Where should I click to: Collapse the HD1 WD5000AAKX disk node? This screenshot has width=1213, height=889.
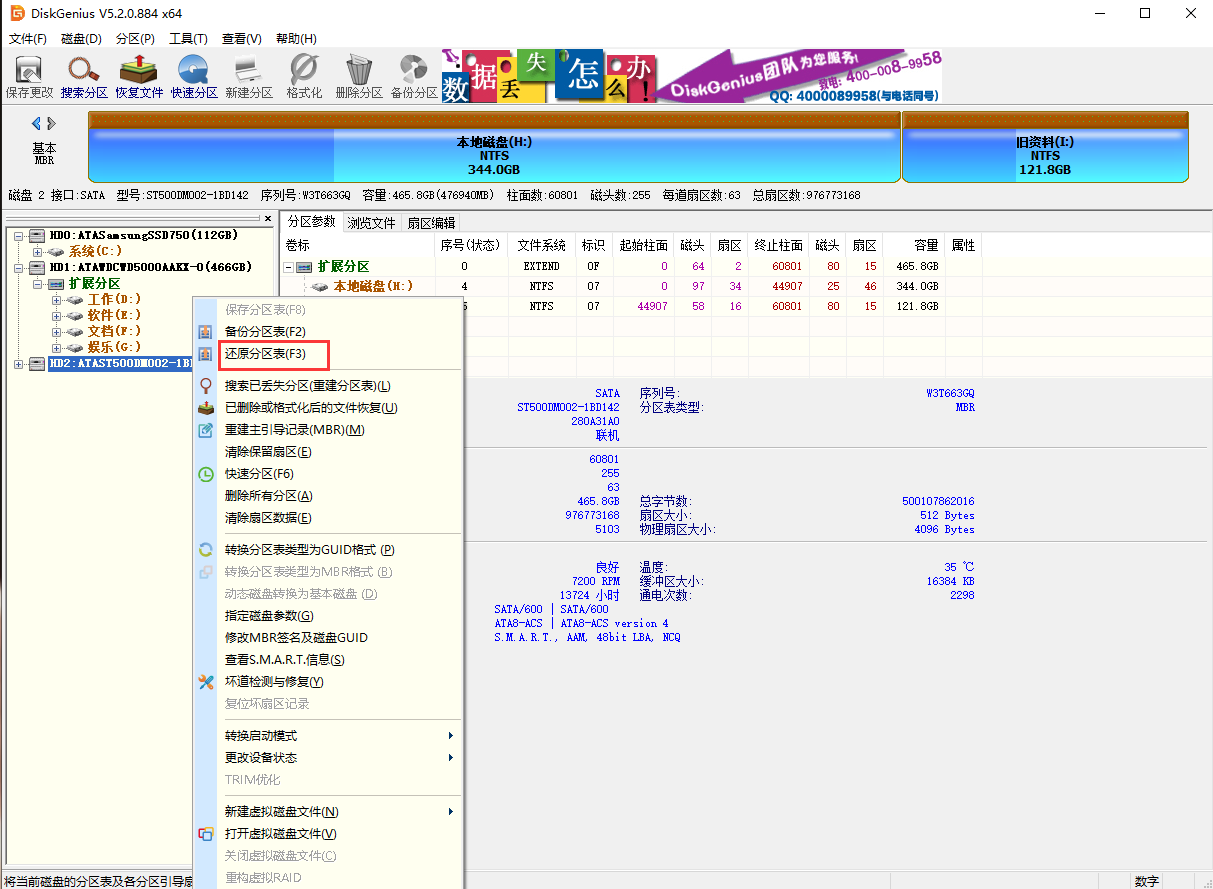click(18, 268)
